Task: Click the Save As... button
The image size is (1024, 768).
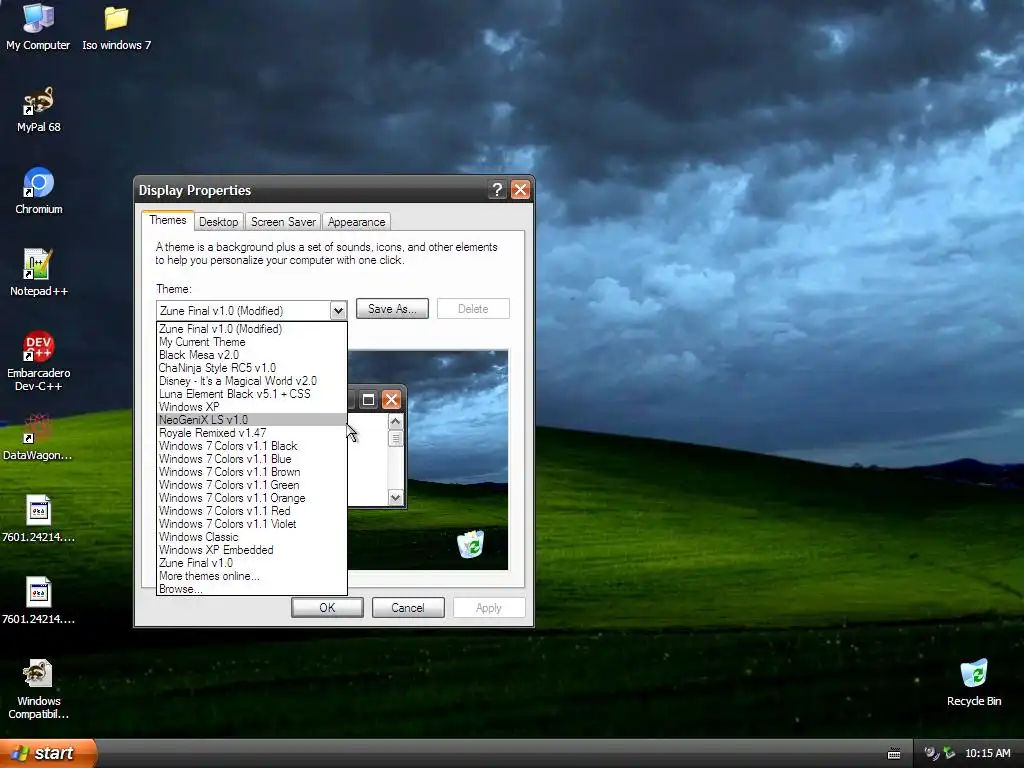Action: click(x=392, y=309)
